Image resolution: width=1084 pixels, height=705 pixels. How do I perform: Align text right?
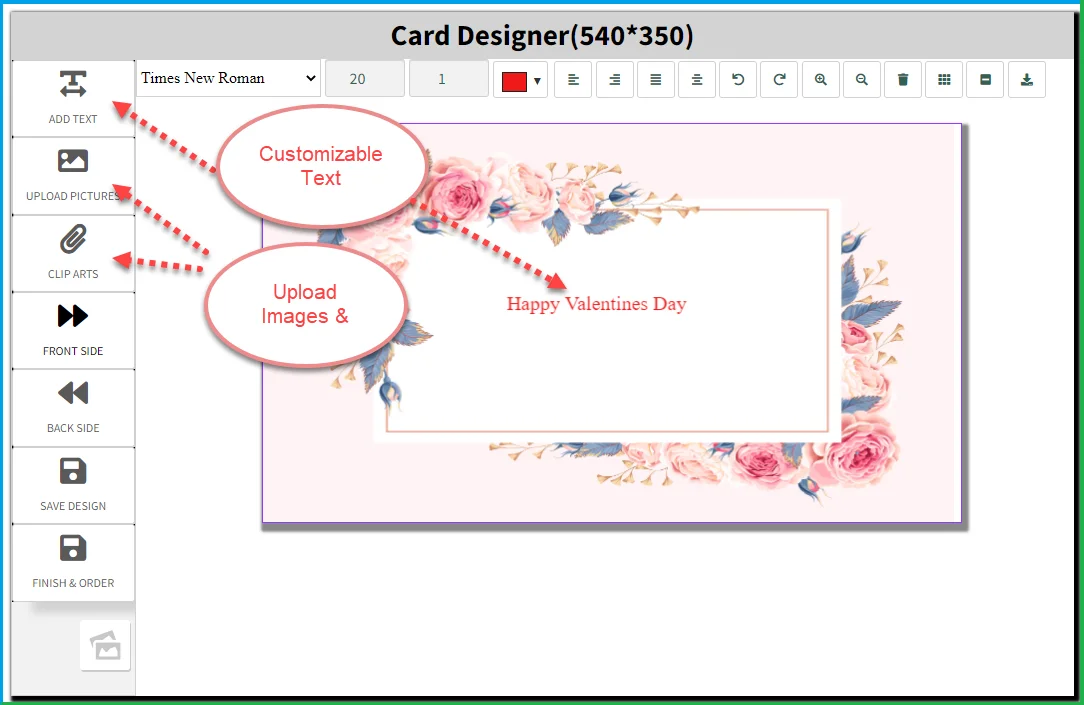click(x=615, y=79)
